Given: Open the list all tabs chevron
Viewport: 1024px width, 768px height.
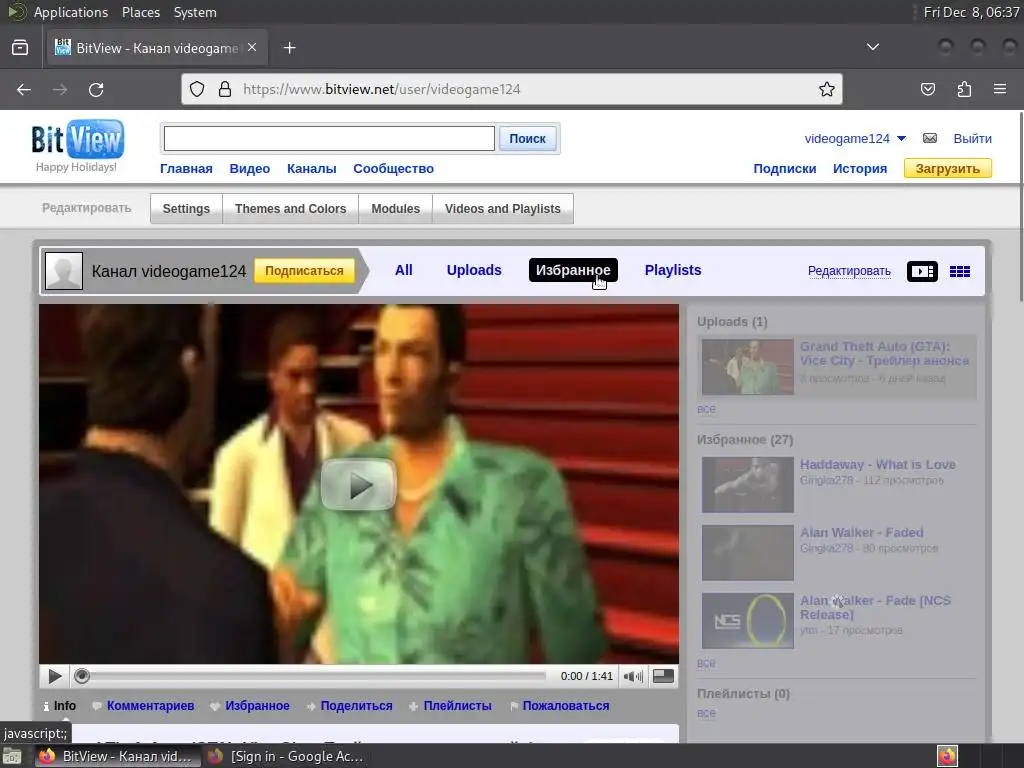Looking at the screenshot, I should 872,47.
